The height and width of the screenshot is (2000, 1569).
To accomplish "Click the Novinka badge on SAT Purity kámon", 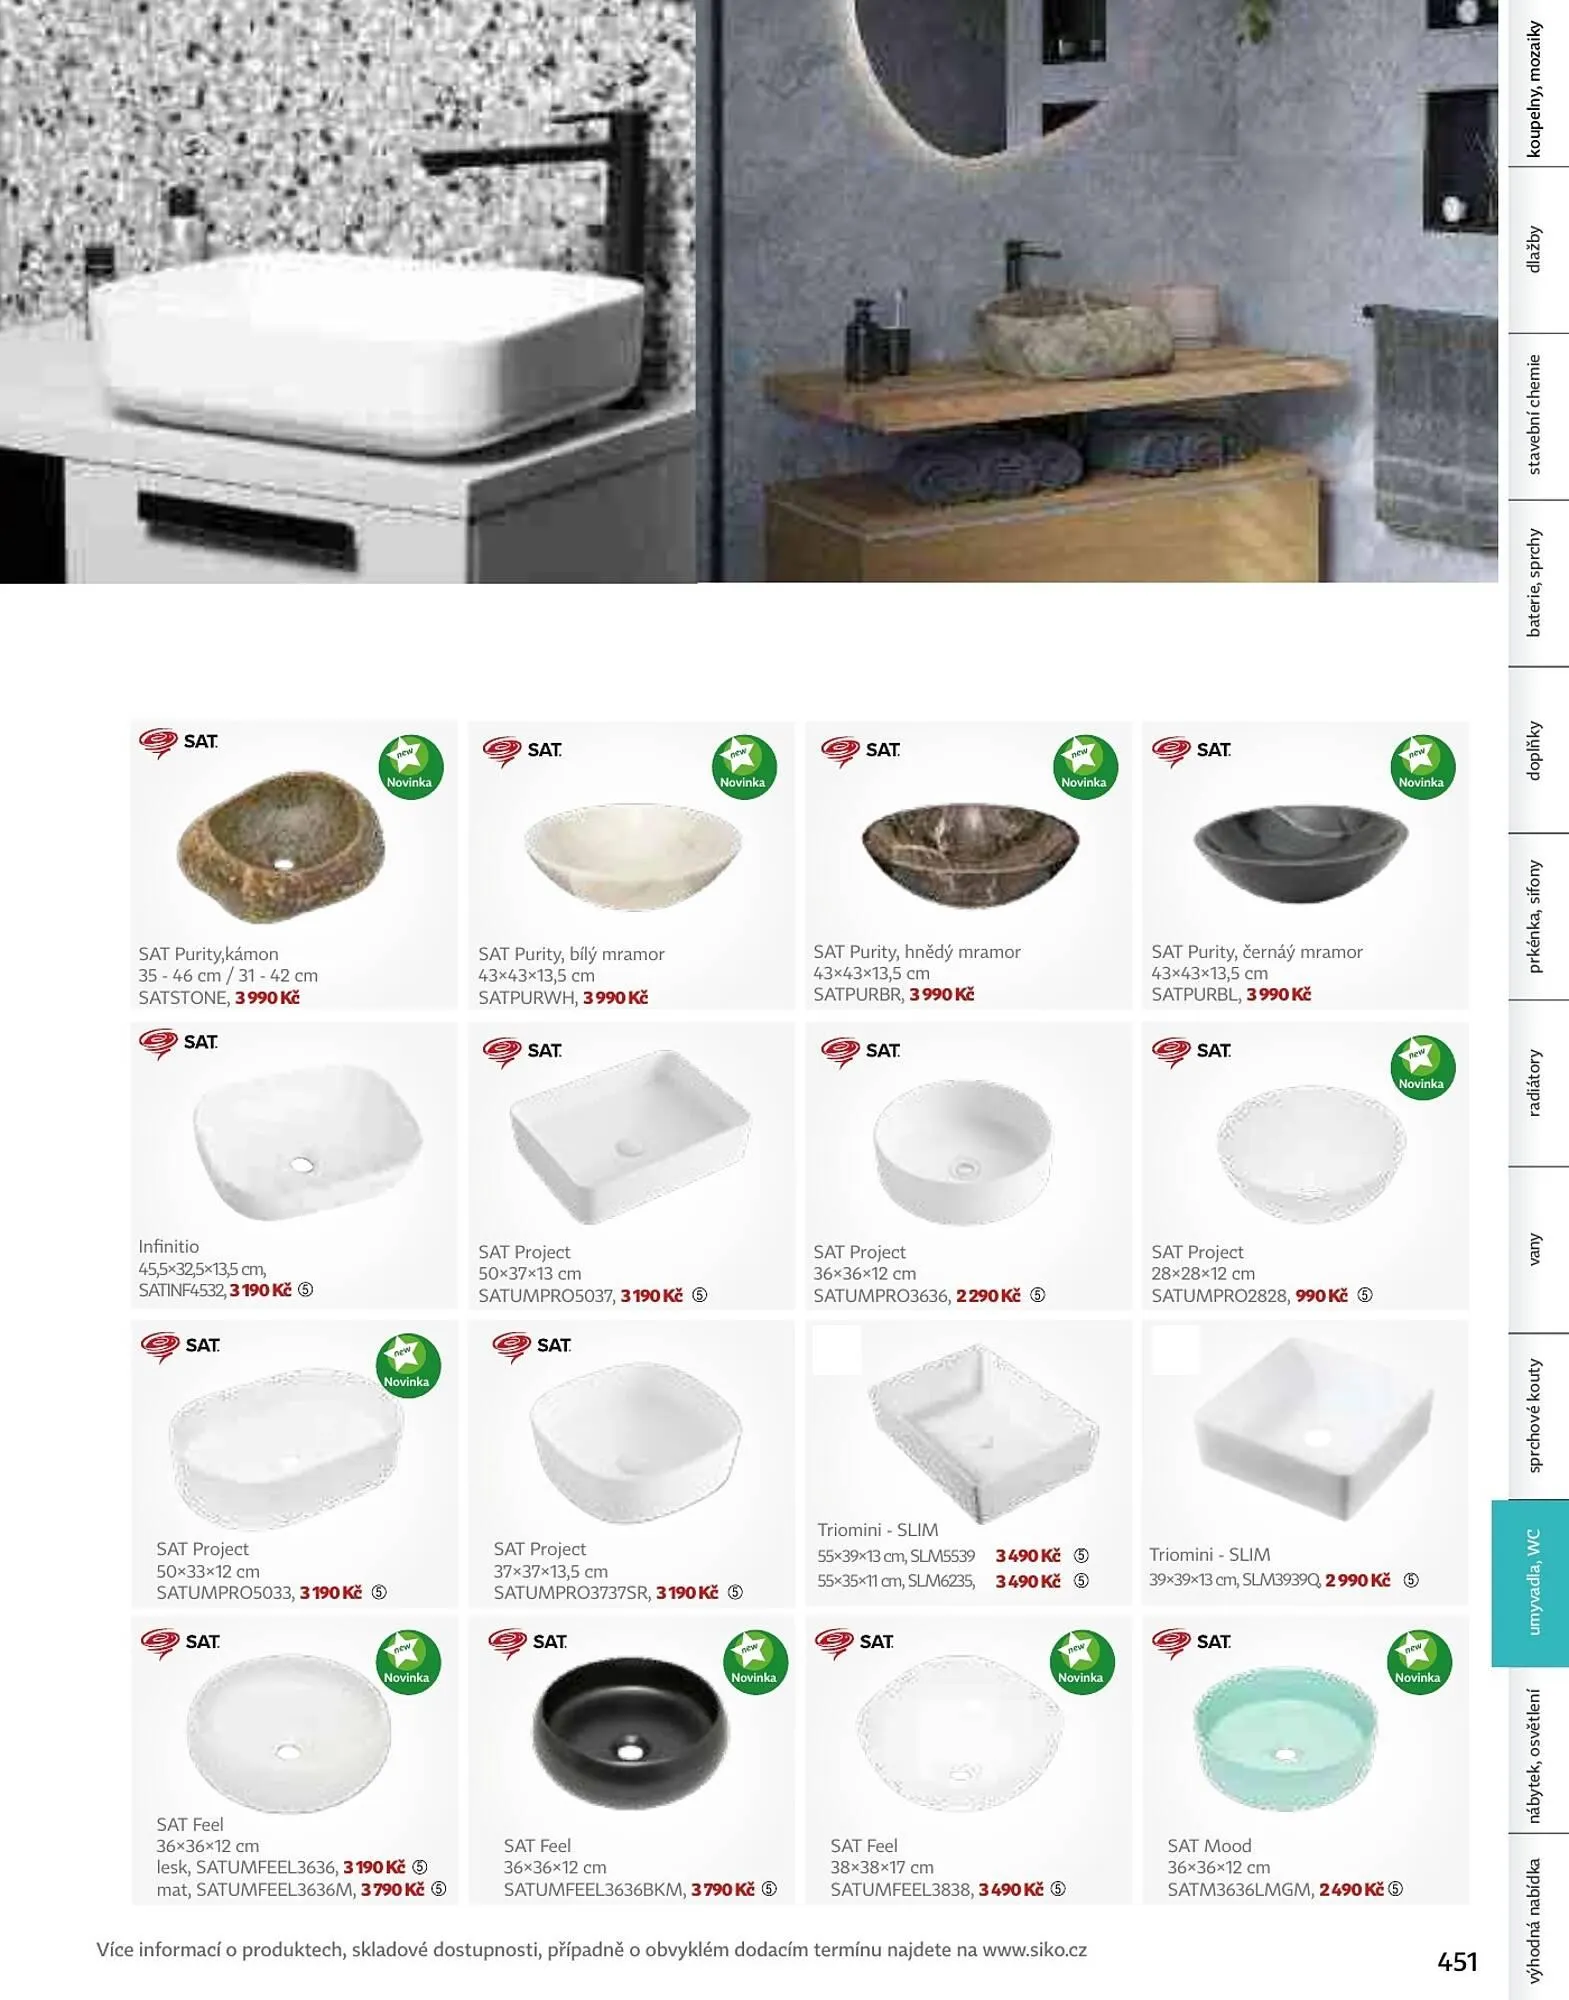I will (x=410, y=767).
